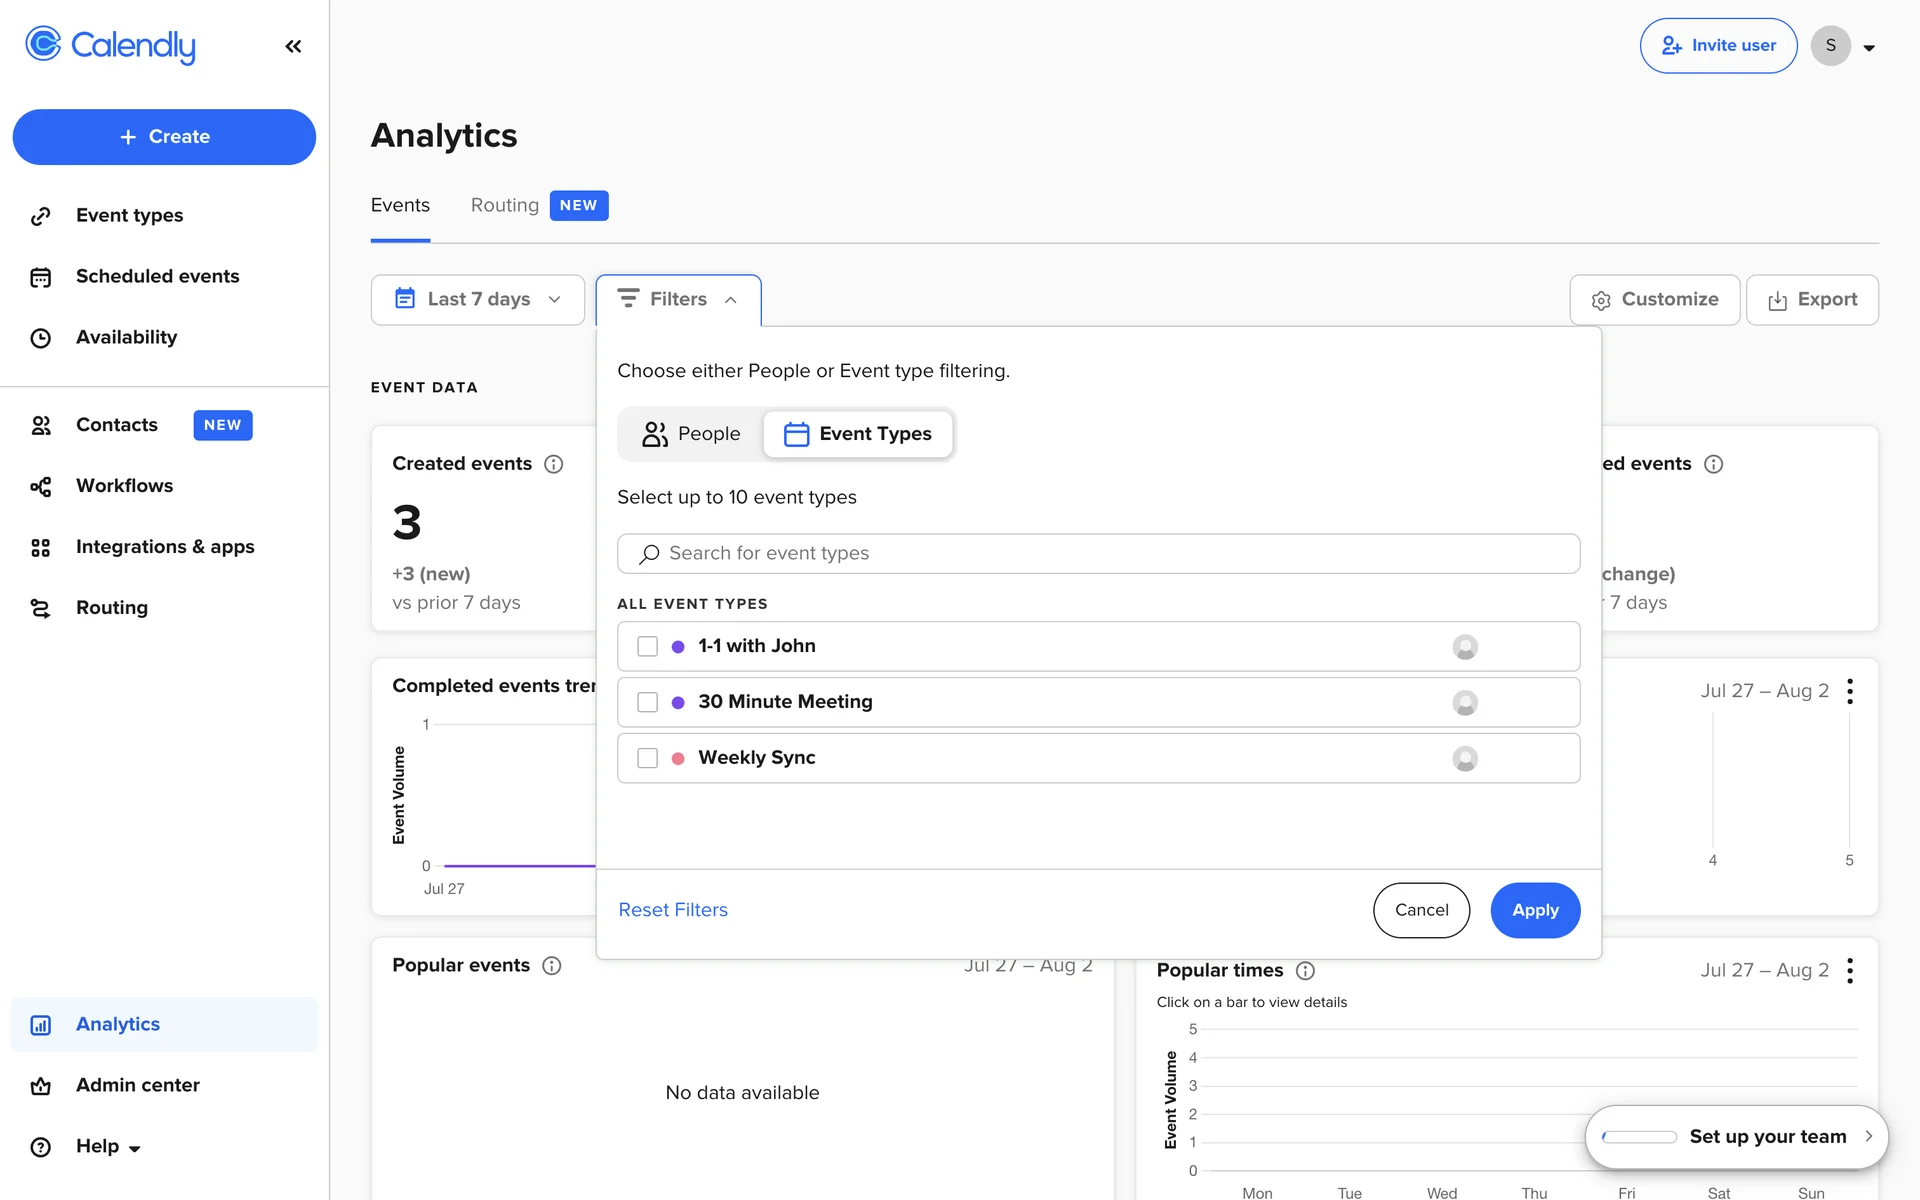Select the Weekly Sync event checkbox
The height and width of the screenshot is (1200, 1920).
pyautogui.click(x=647, y=759)
